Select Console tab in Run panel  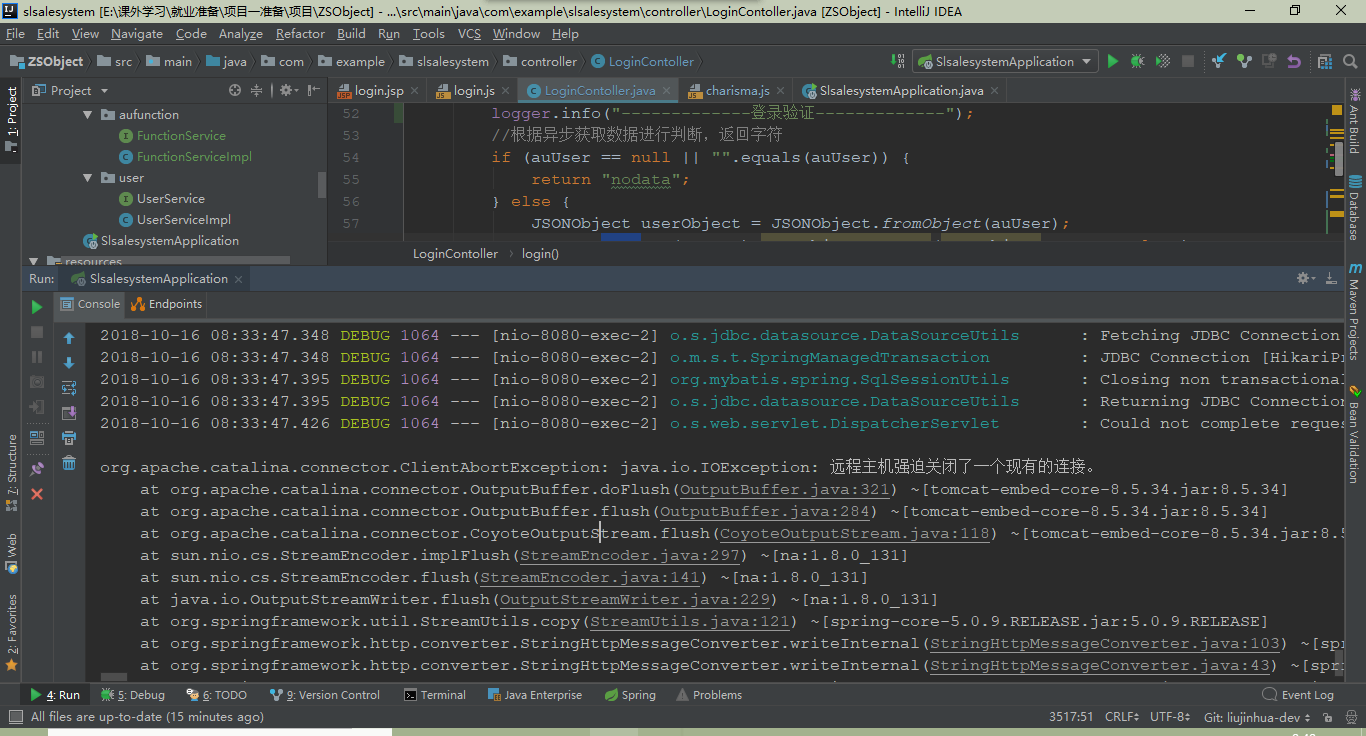coord(90,304)
